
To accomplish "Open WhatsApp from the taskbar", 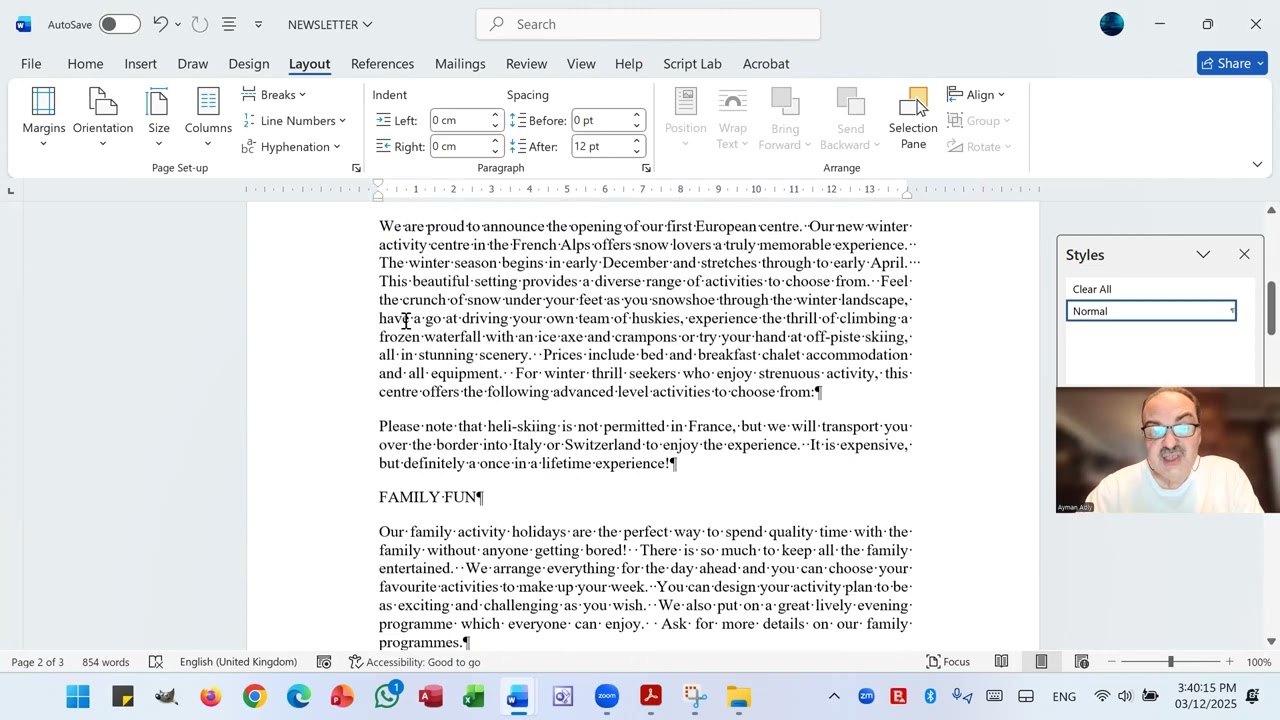I will [387, 696].
